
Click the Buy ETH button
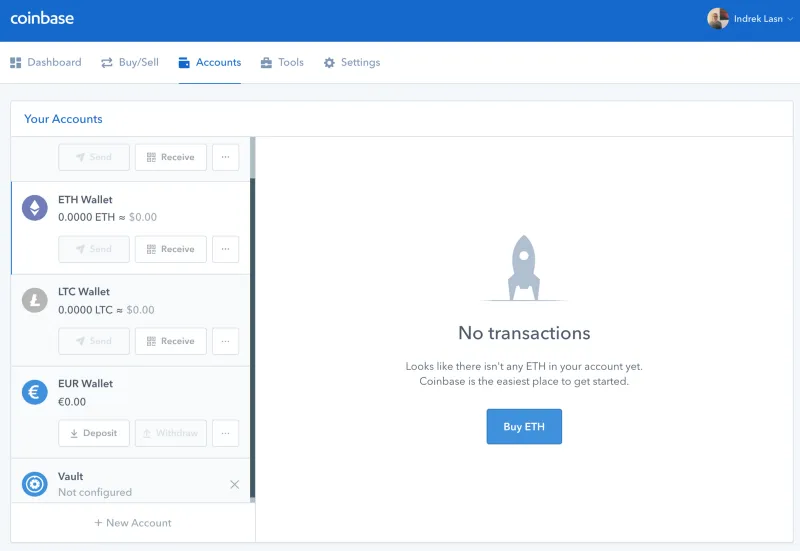(524, 427)
